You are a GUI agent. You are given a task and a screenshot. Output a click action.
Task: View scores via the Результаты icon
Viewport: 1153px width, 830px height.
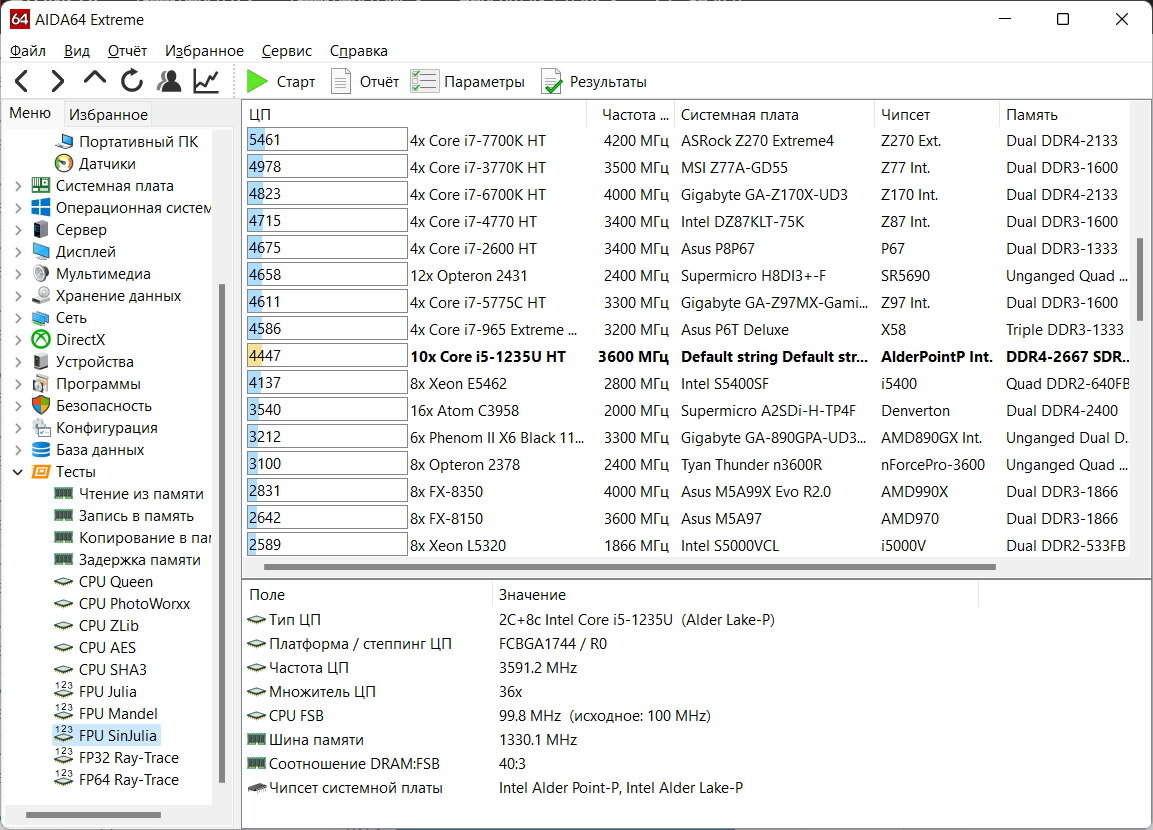(549, 81)
